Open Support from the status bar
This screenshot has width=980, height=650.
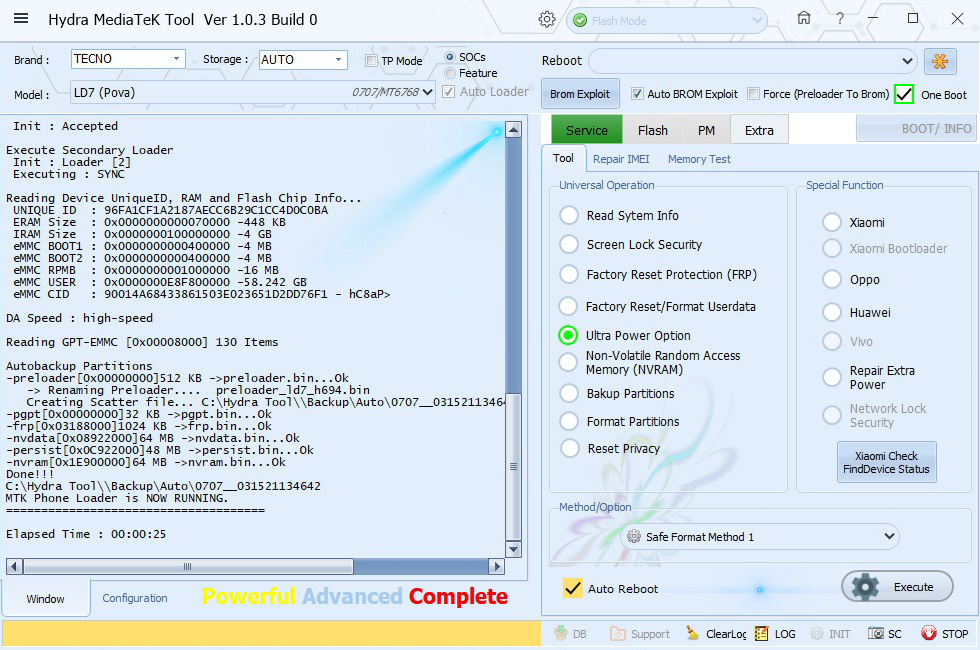[640, 634]
